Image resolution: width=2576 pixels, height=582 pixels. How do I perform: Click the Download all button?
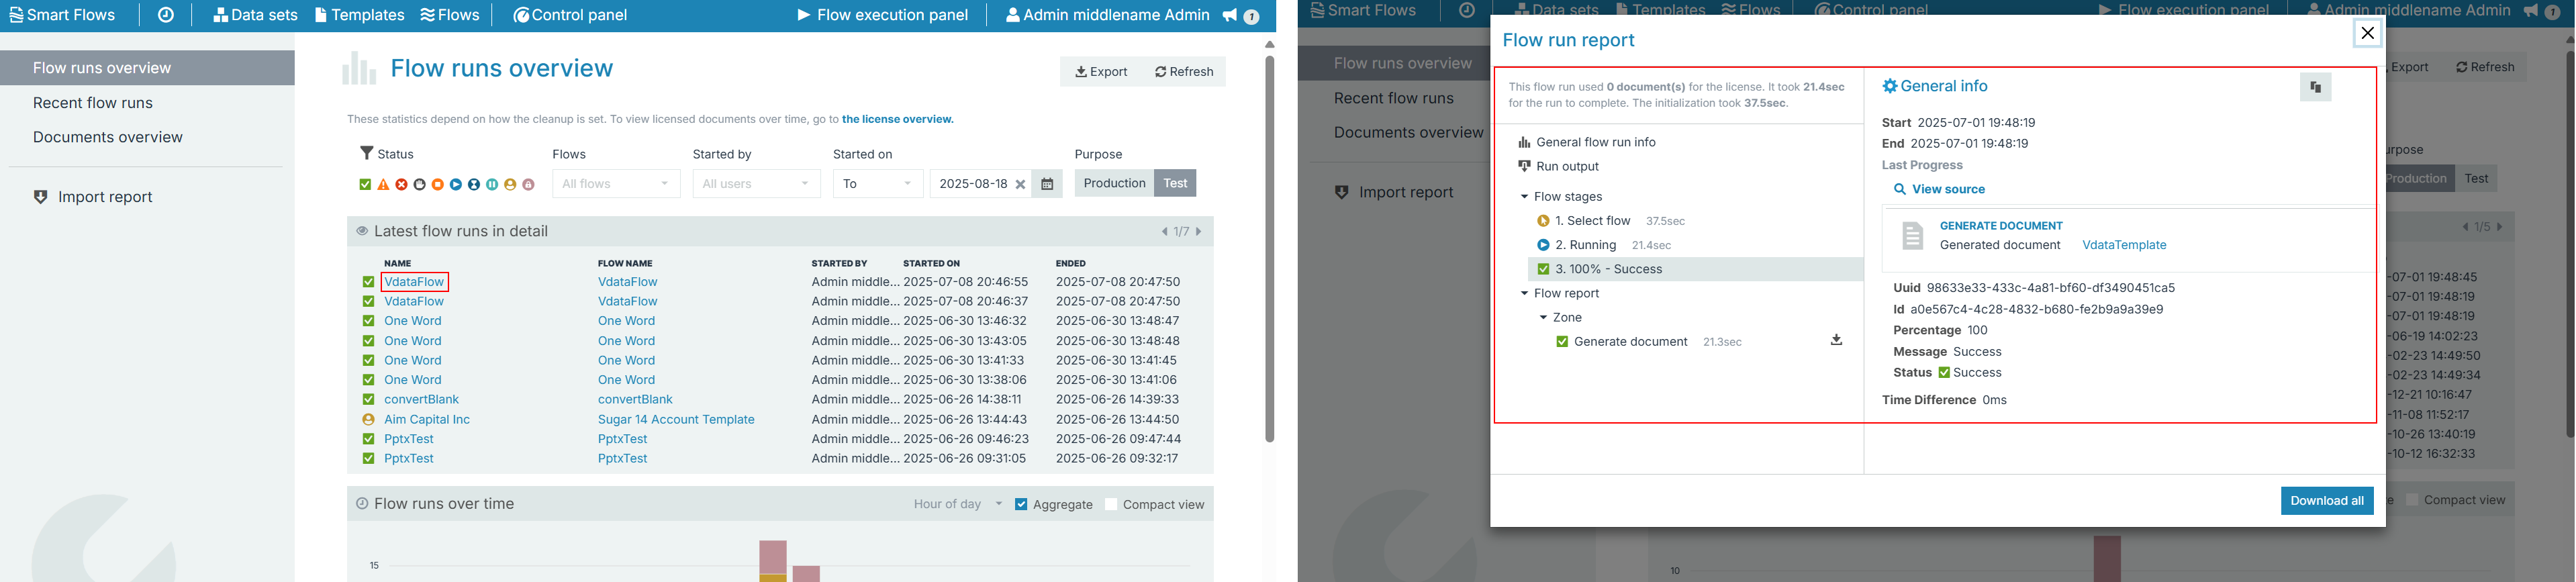tap(2327, 501)
